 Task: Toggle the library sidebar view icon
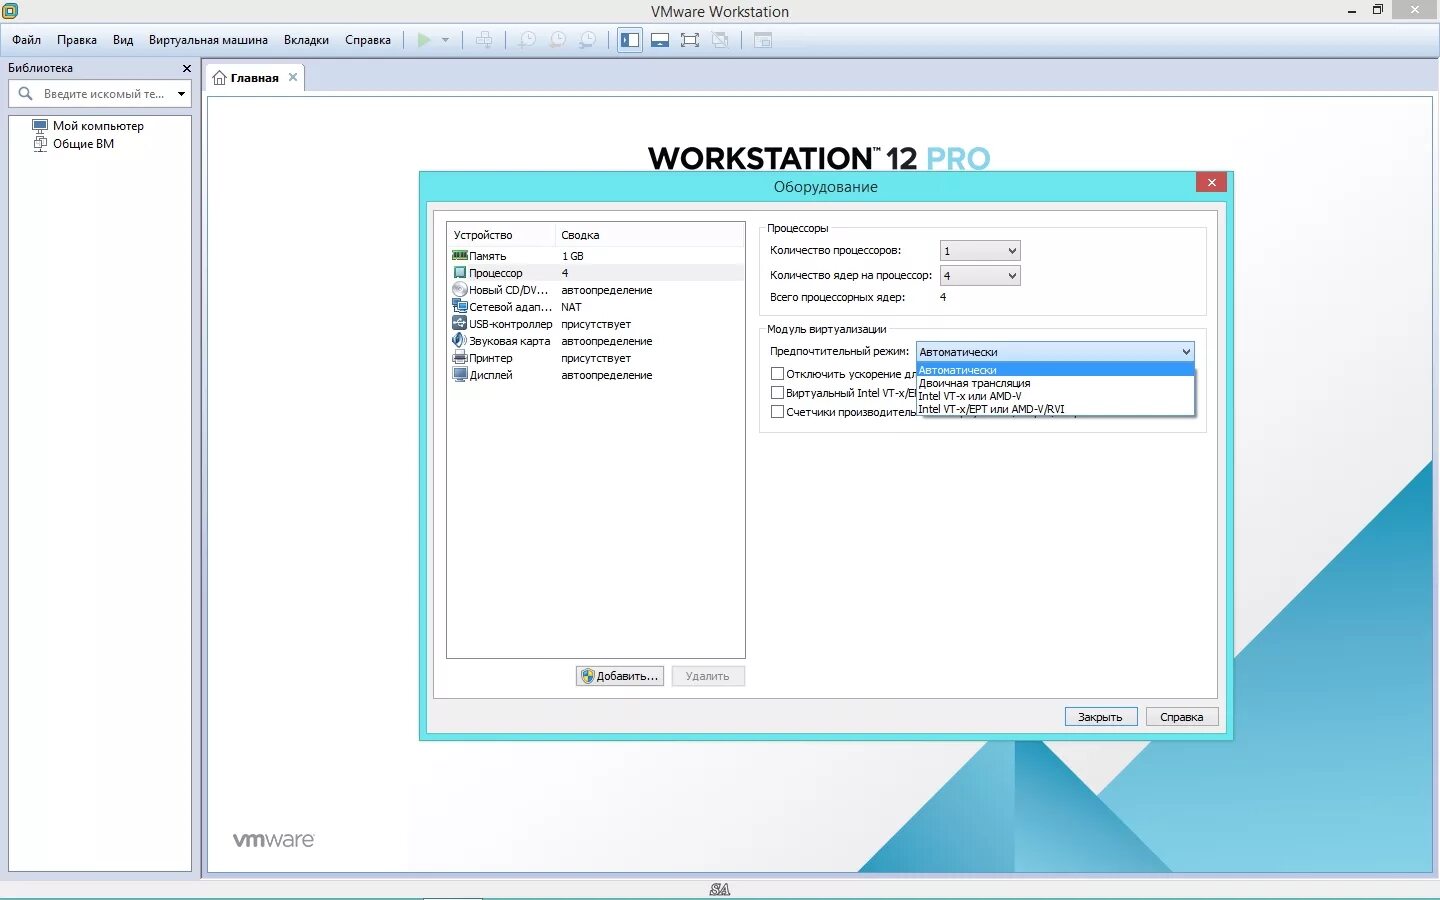click(630, 40)
